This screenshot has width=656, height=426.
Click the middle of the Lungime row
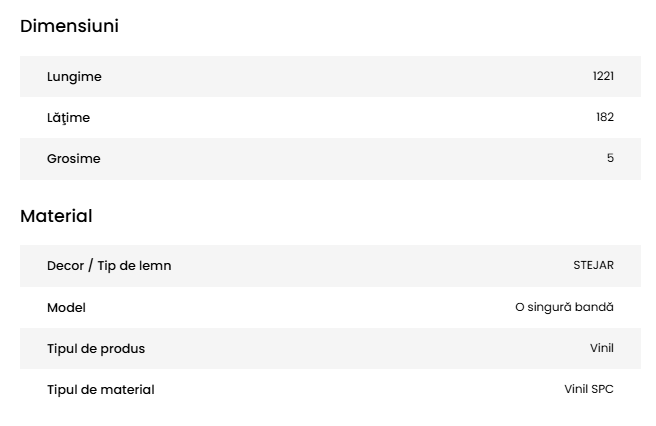point(330,77)
